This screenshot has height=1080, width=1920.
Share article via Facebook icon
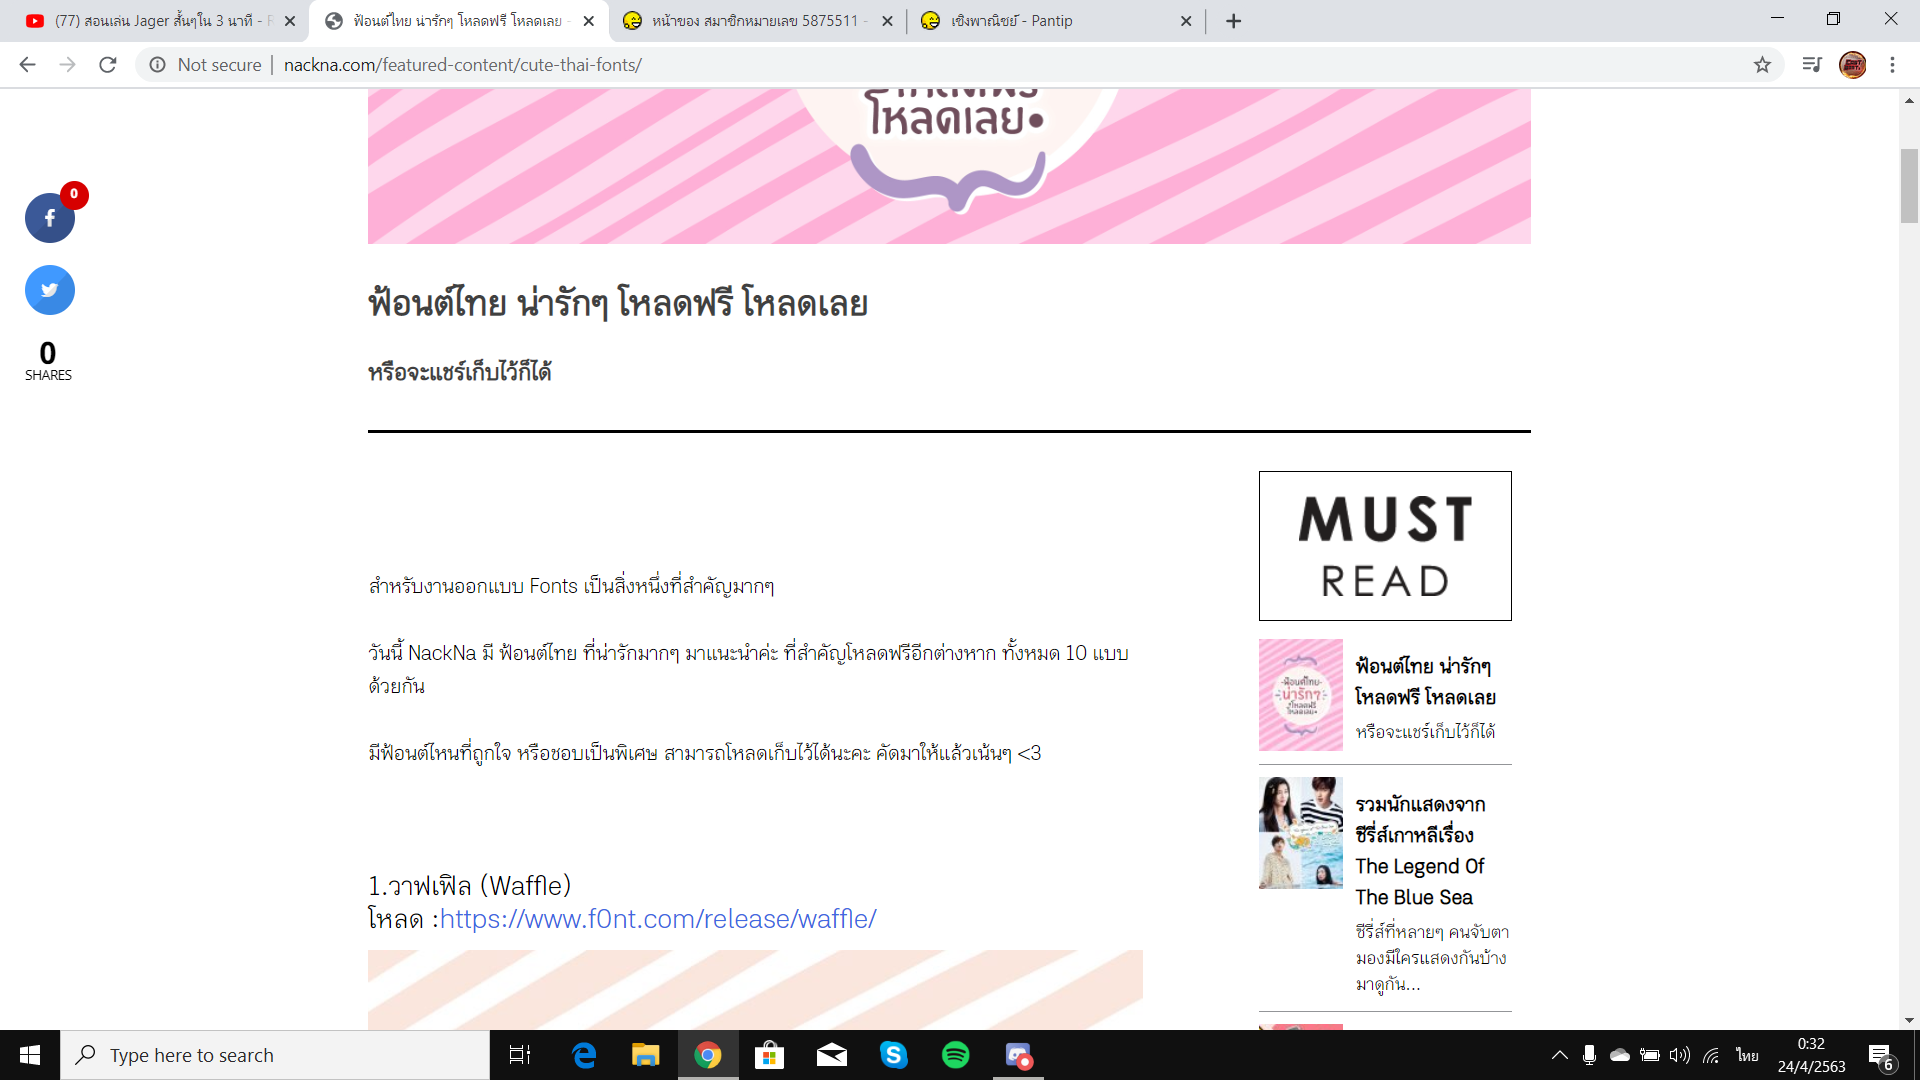(x=49, y=218)
